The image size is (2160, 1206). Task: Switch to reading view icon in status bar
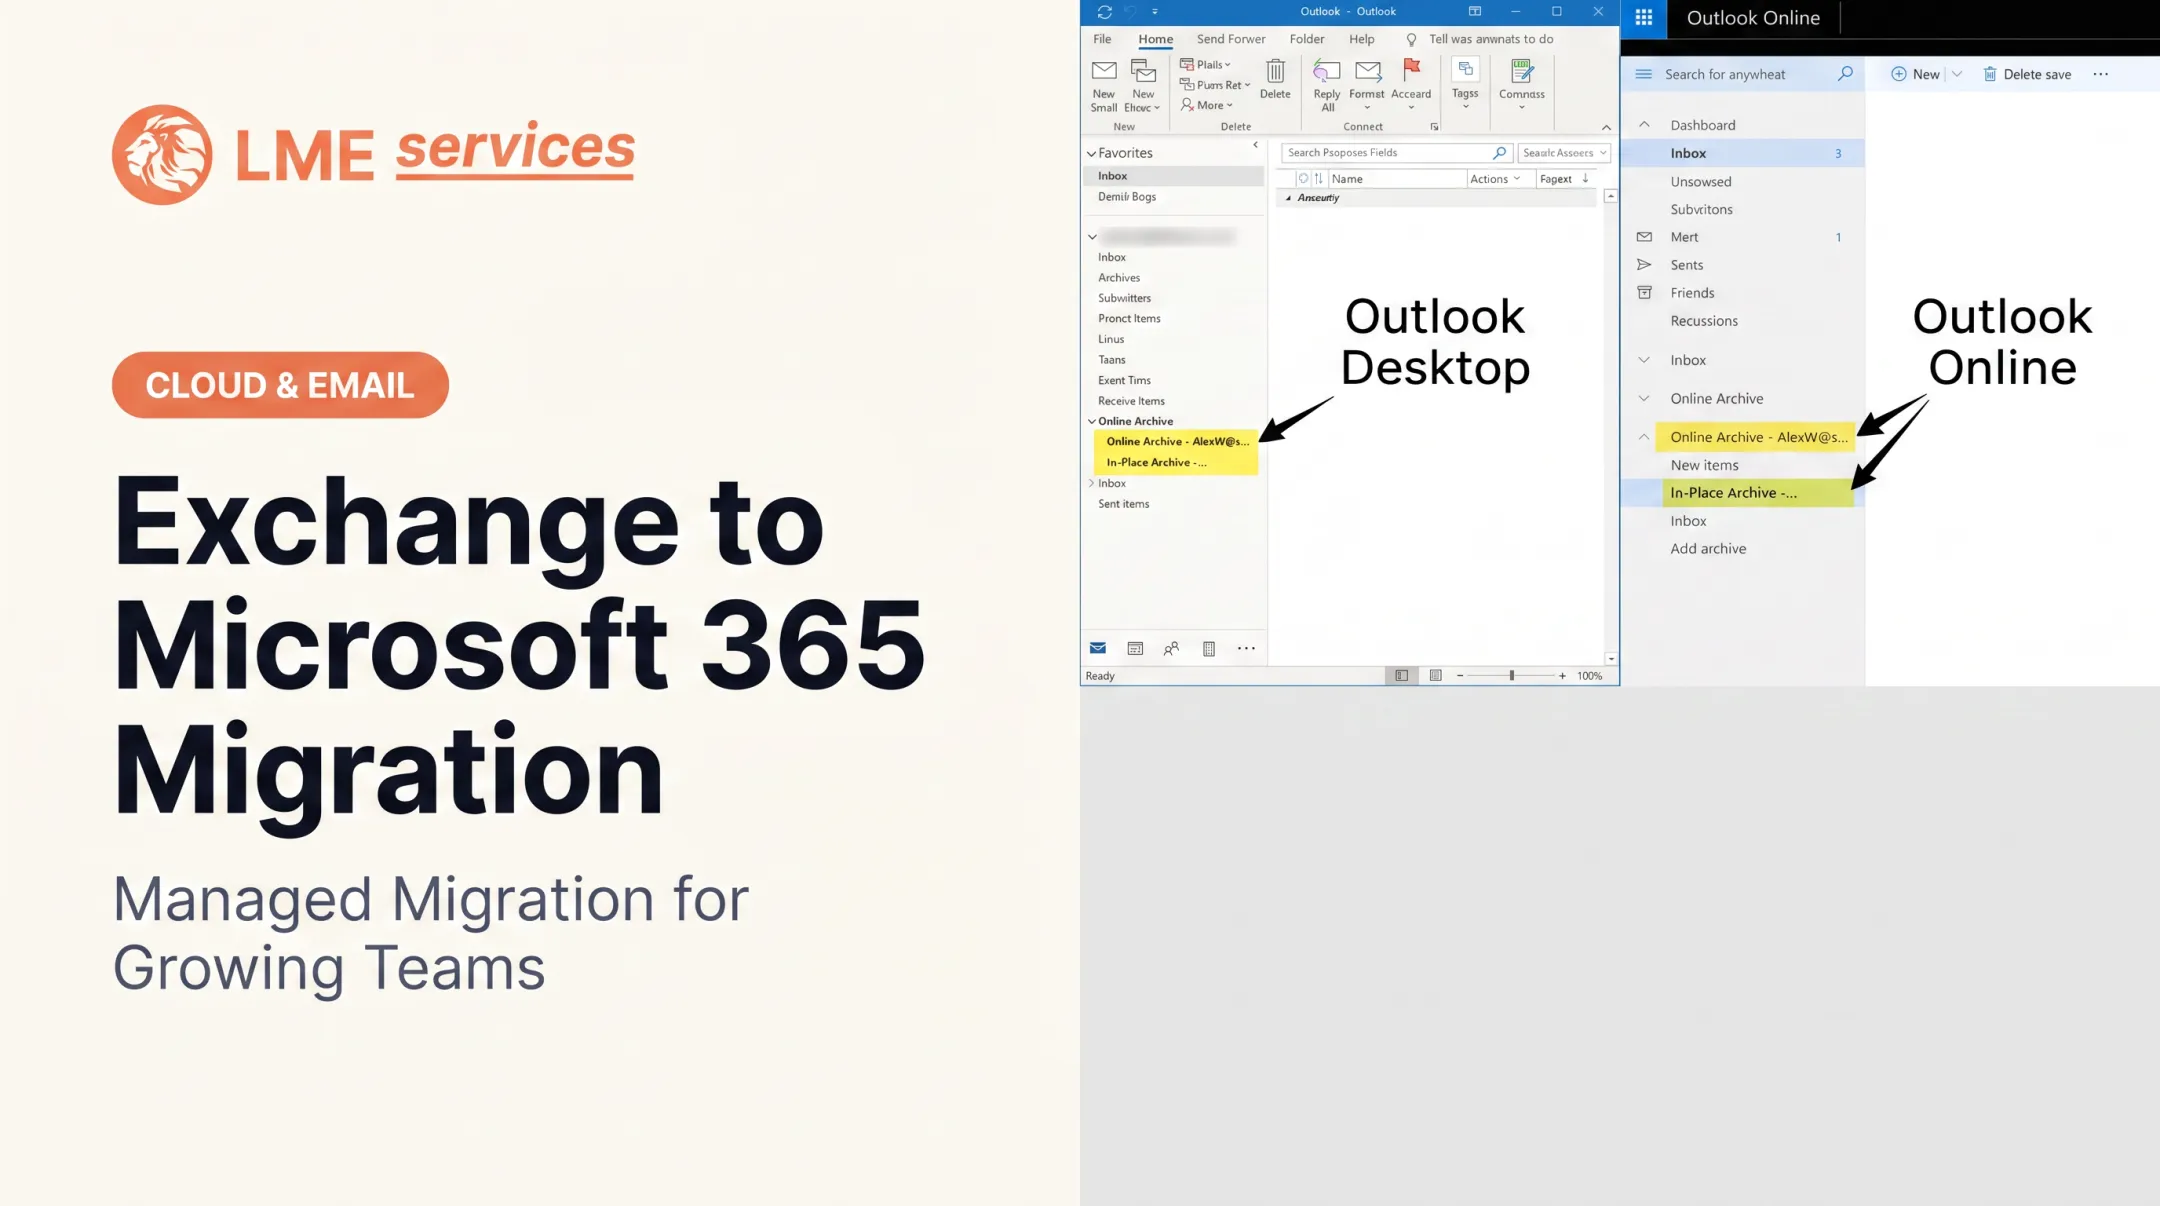(1435, 676)
